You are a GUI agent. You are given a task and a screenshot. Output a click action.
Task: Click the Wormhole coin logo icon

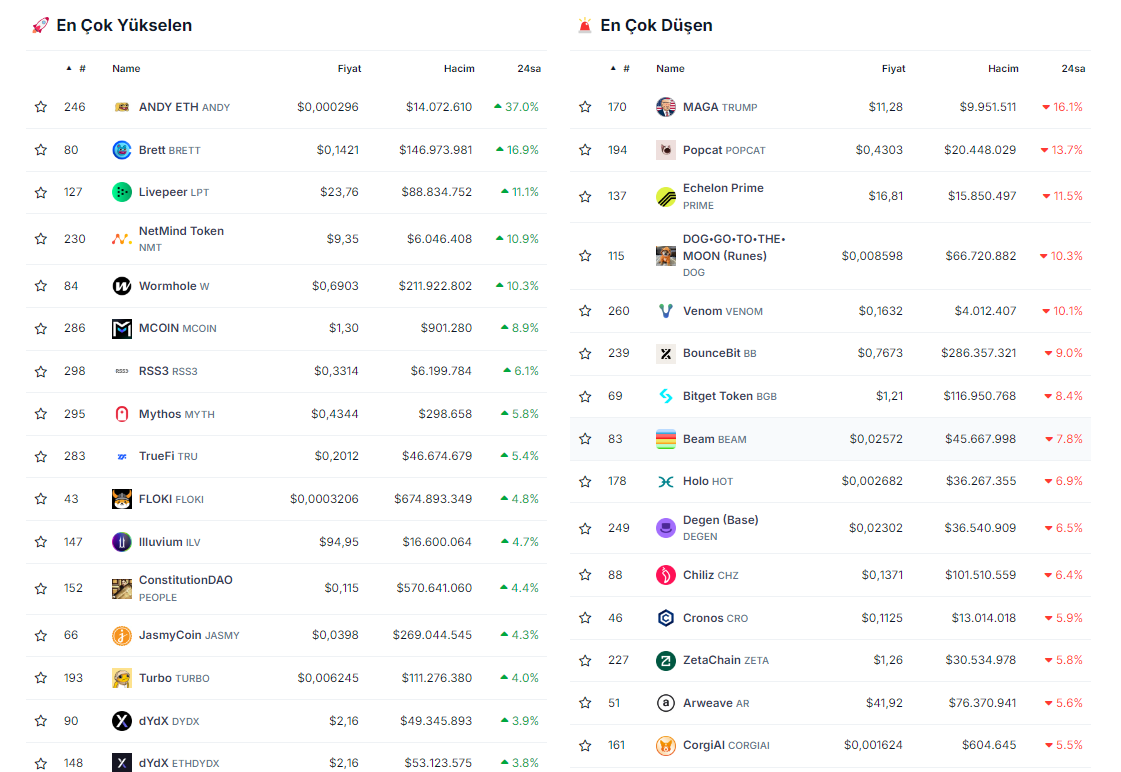(122, 286)
